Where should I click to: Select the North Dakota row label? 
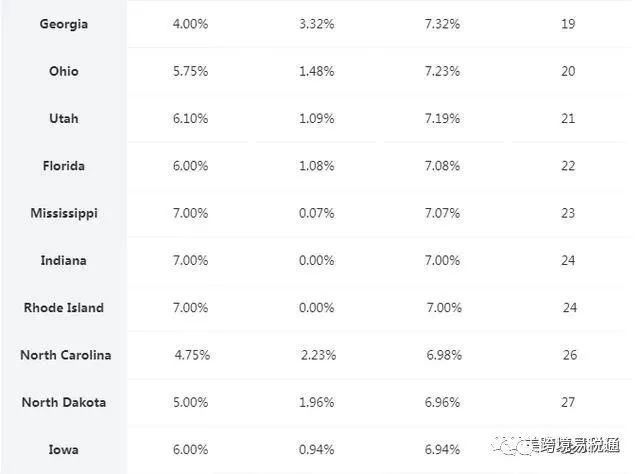[64, 402]
